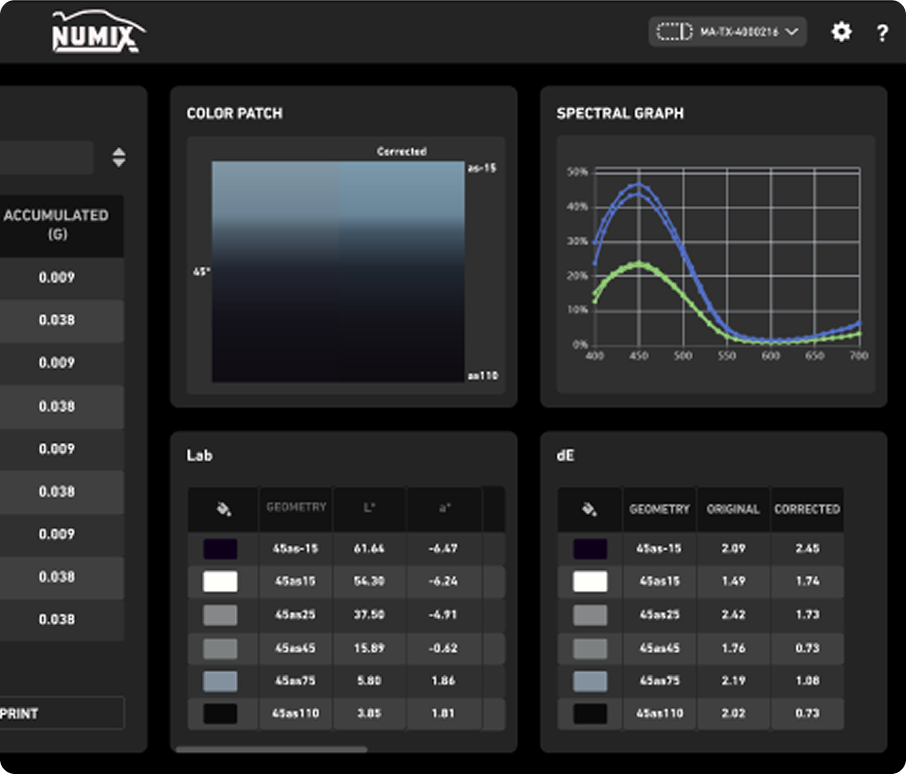Viewport: 906px width, 774px height.
Task: Click the 61.64 L* value
Action: [369, 549]
